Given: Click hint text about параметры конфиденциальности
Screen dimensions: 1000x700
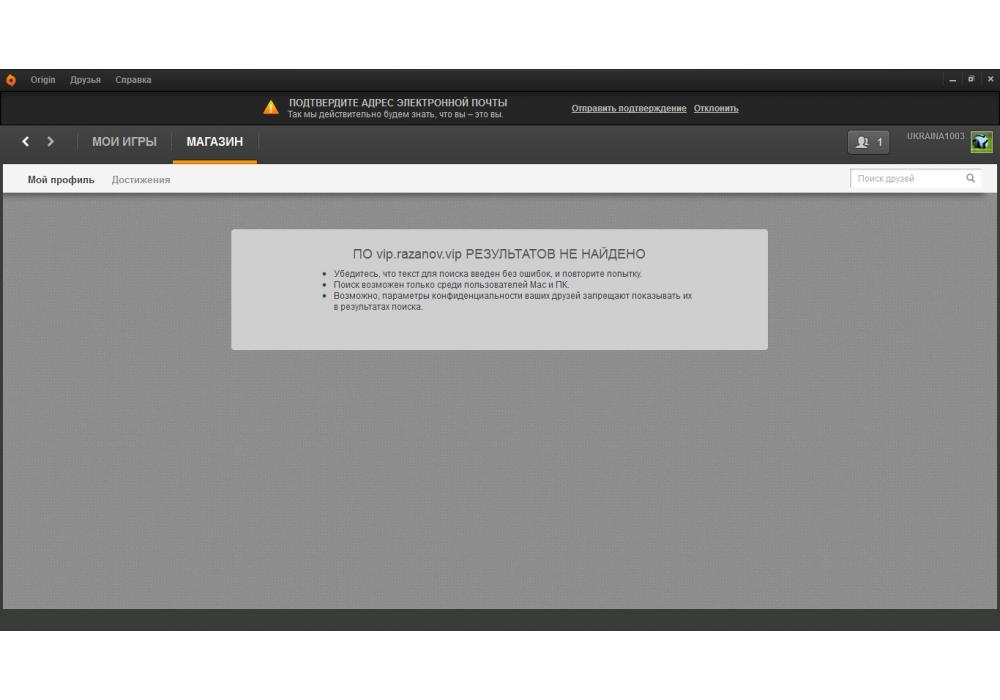Looking at the screenshot, I should [x=513, y=301].
